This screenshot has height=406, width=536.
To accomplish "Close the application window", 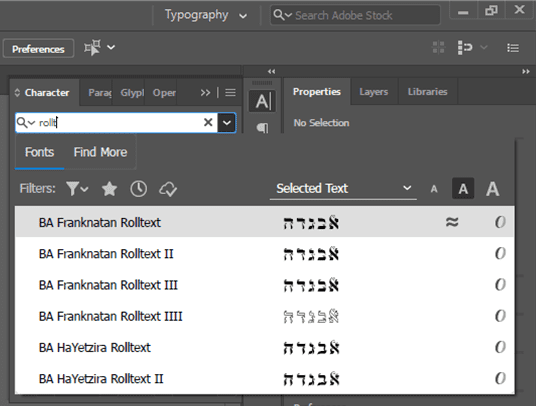I will point(520,10).
